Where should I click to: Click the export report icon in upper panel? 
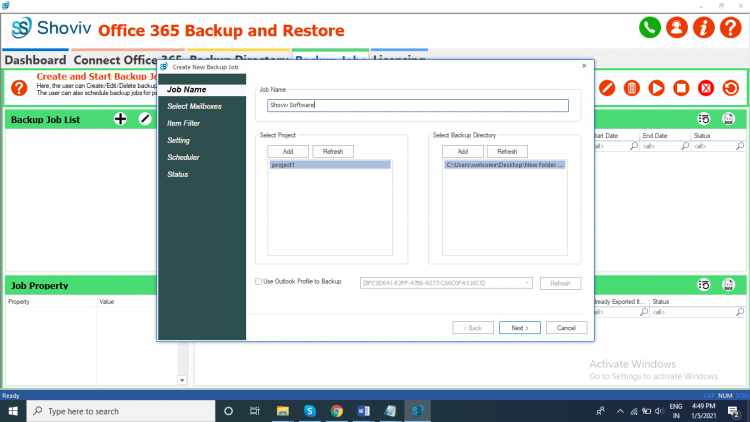(x=728, y=119)
